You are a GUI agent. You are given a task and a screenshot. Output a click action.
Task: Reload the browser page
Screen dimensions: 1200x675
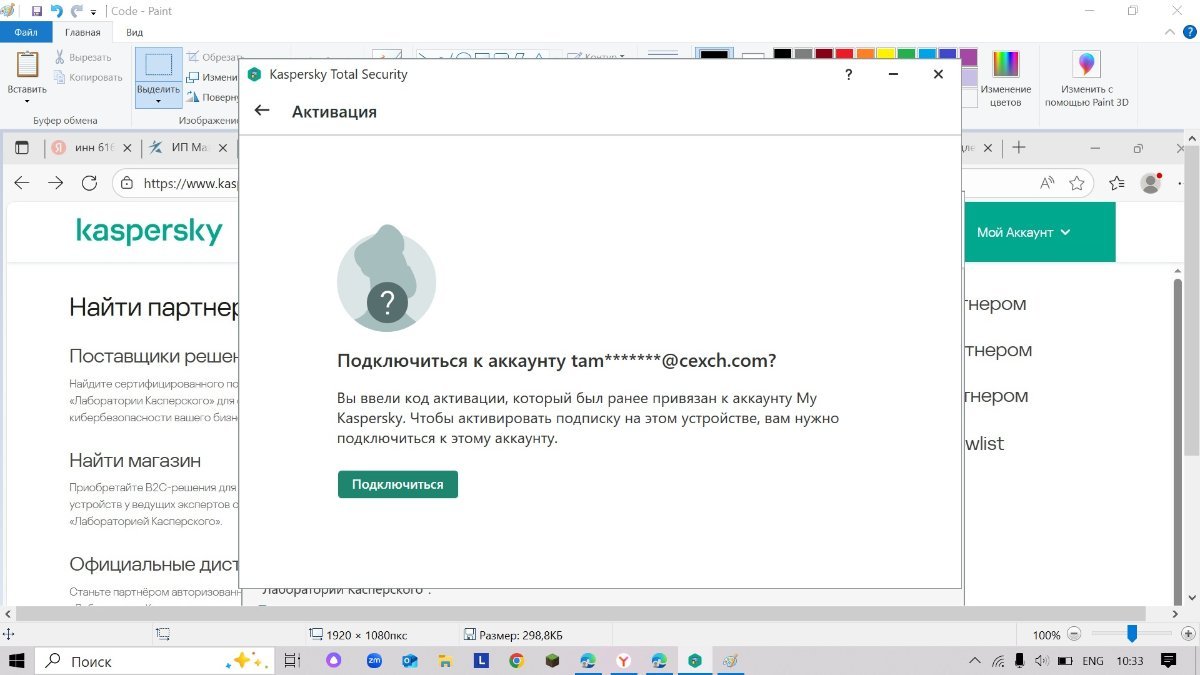pos(89,183)
